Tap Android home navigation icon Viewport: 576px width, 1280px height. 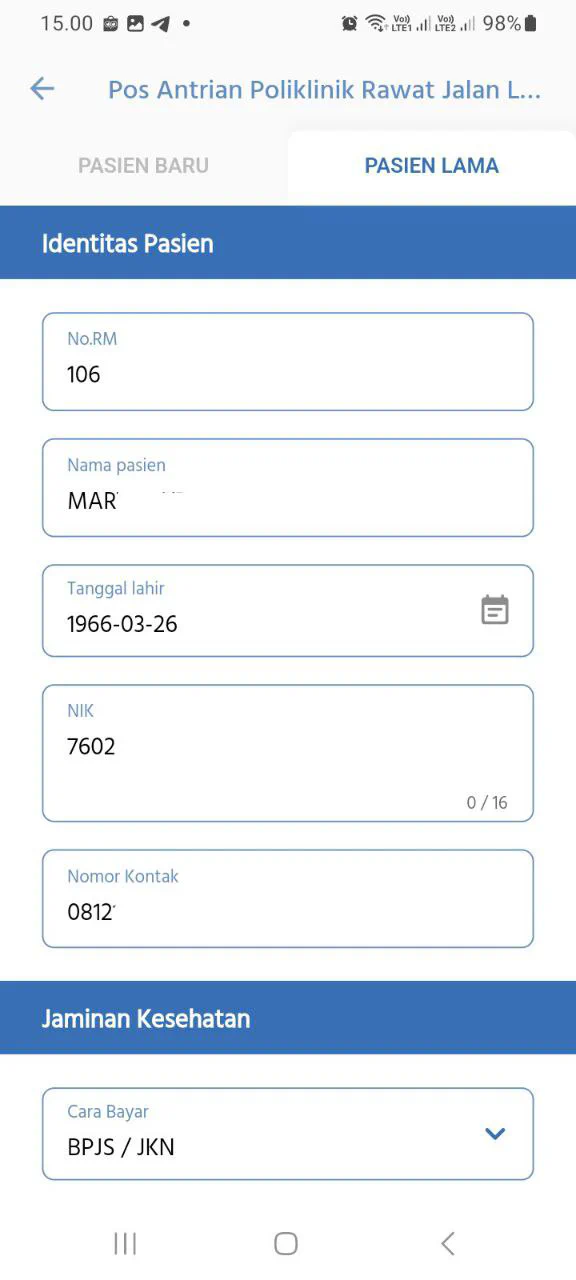click(286, 1243)
